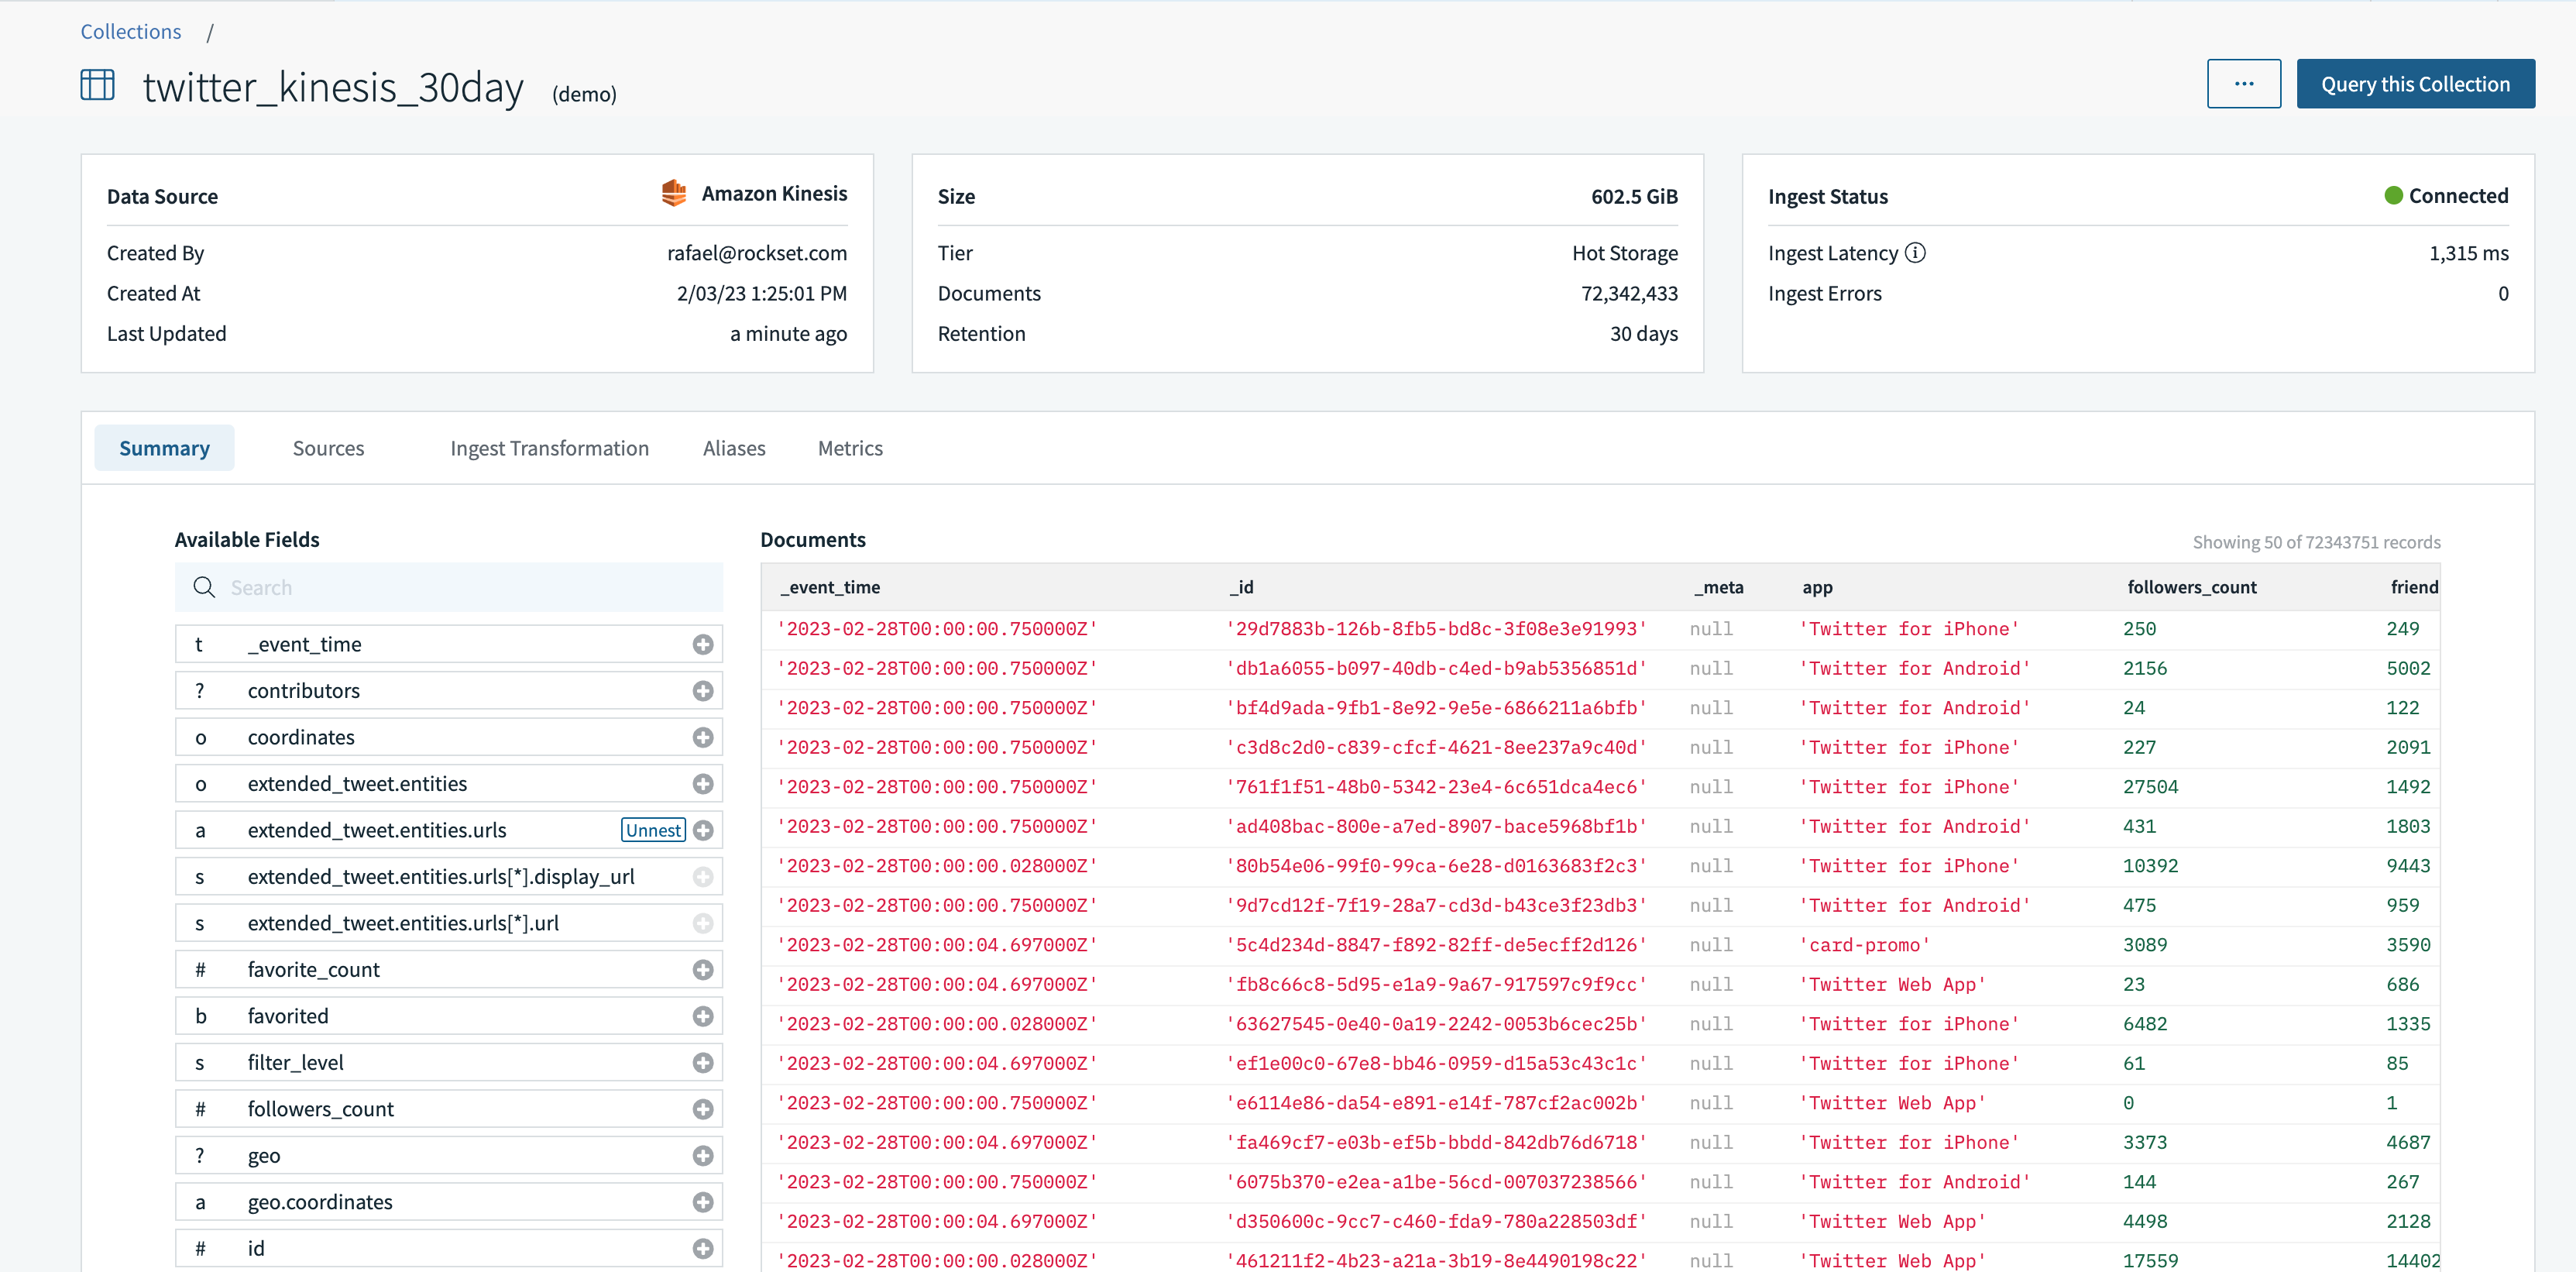The width and height of the screenshot is (2576, 1272).
Task: Click the _event_time column header
Action: pyautogui.click(x=830, y=588)
